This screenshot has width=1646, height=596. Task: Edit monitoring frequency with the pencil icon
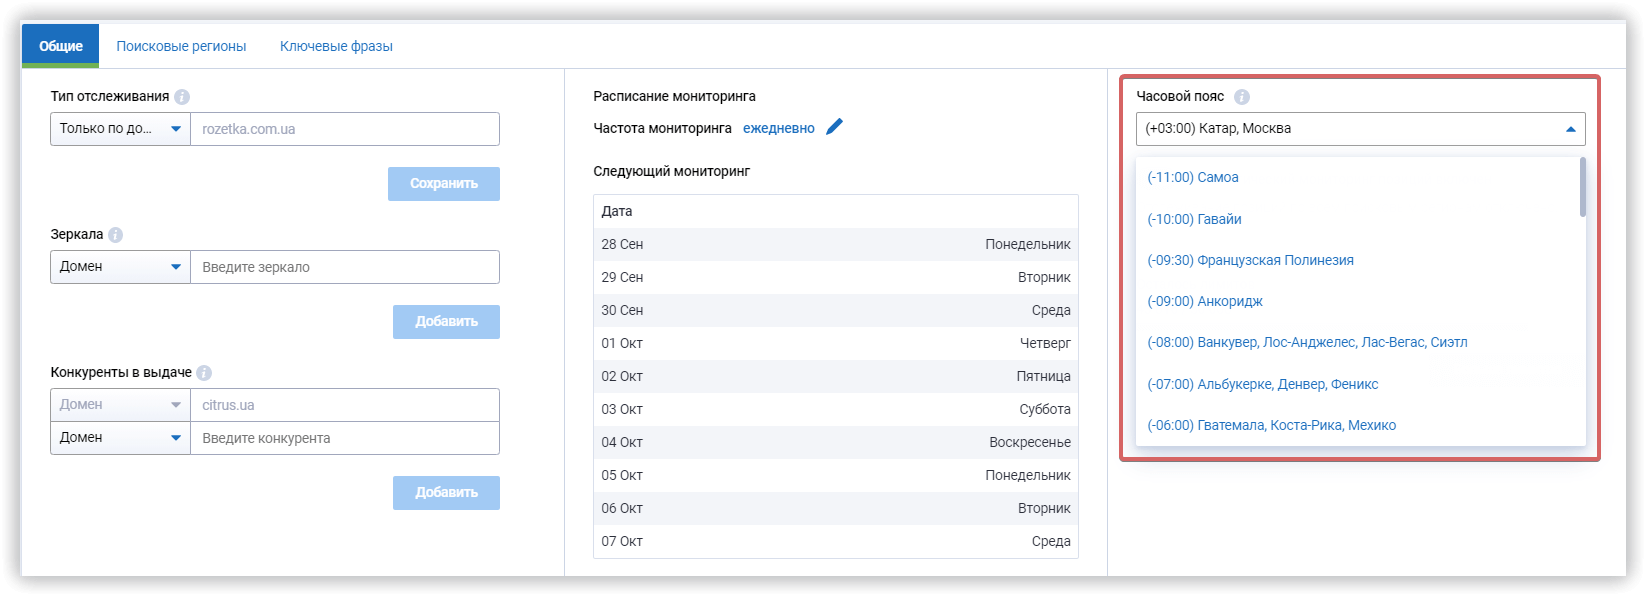click(x=835, y=127)
